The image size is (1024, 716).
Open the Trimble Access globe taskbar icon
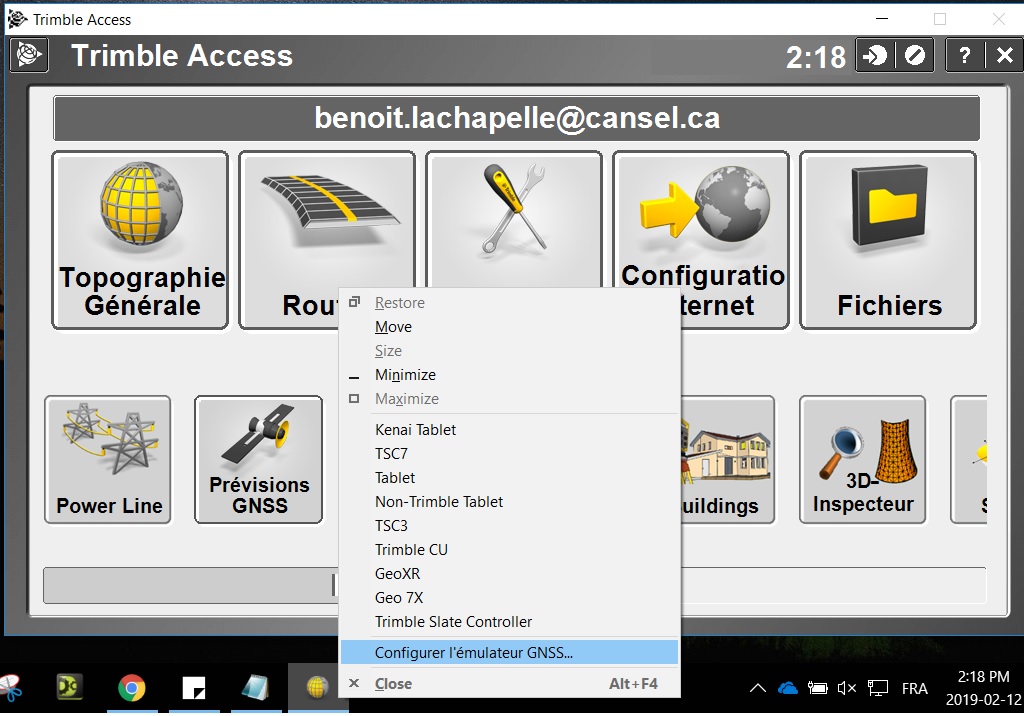[317, 688]
